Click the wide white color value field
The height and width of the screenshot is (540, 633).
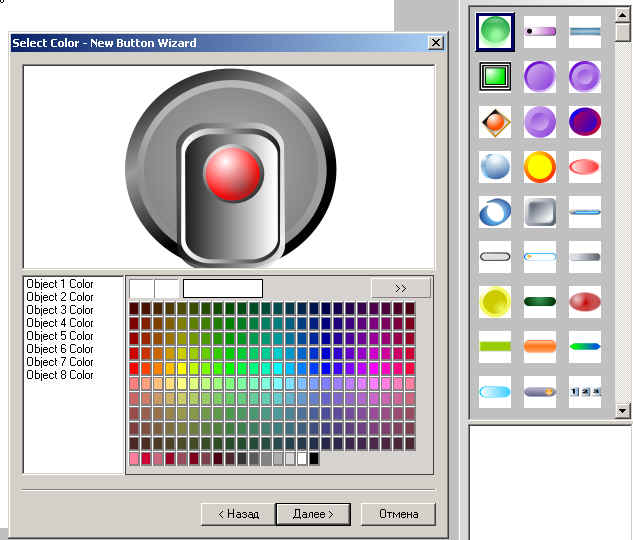223,288
